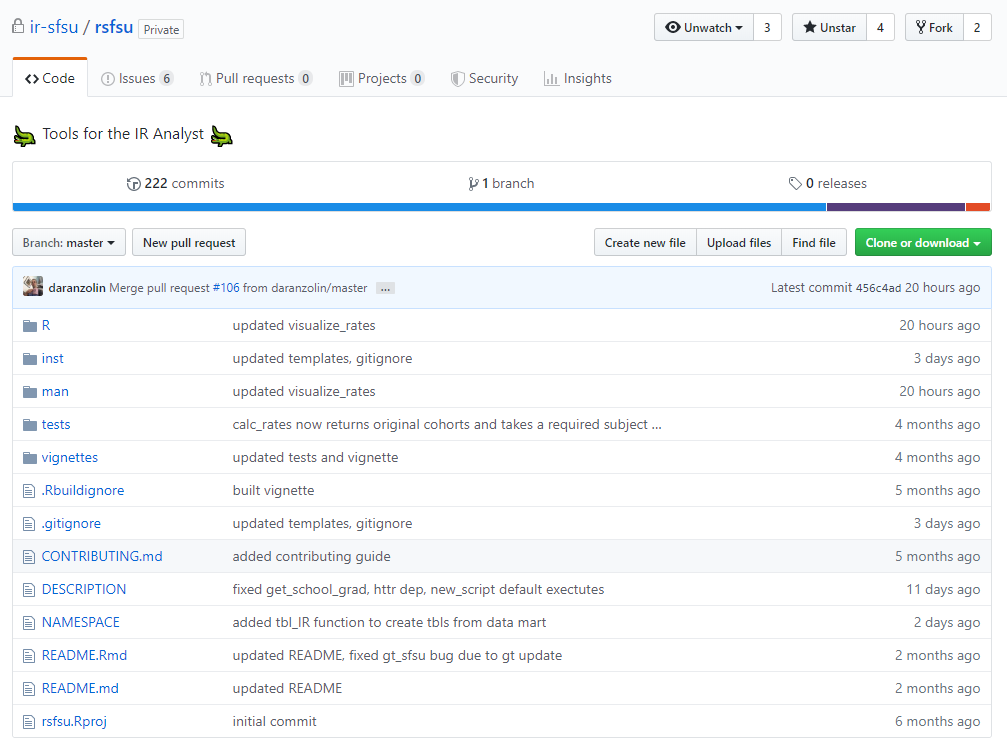
Task: Click the commits history clock icon
Action: pos(133,184)
